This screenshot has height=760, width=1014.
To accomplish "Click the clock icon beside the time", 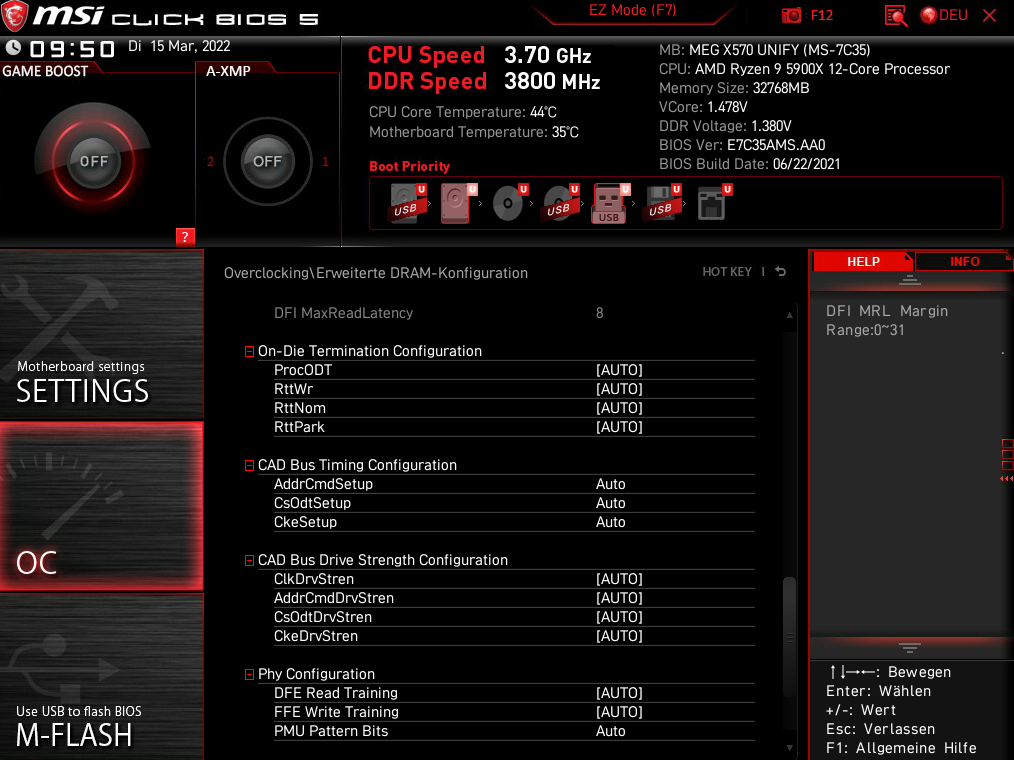I will coord(13,48).
